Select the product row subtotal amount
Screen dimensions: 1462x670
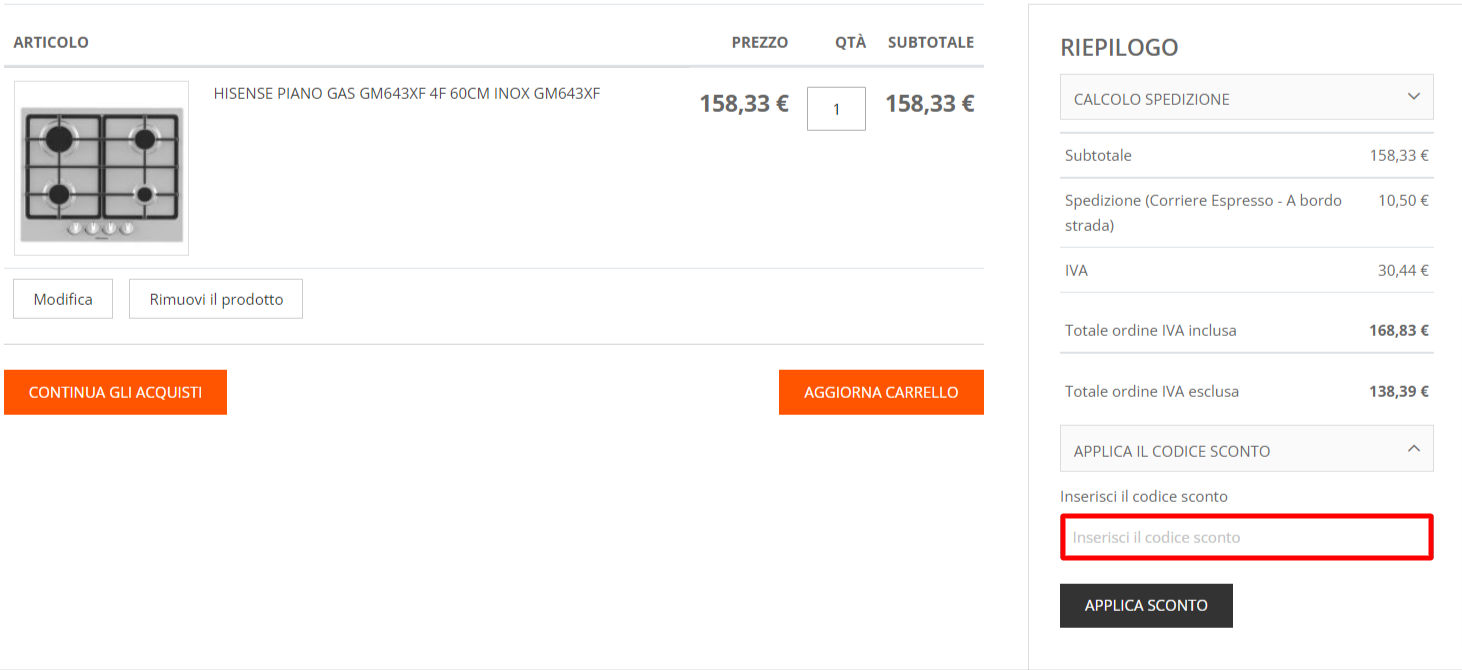click(929, 104)
